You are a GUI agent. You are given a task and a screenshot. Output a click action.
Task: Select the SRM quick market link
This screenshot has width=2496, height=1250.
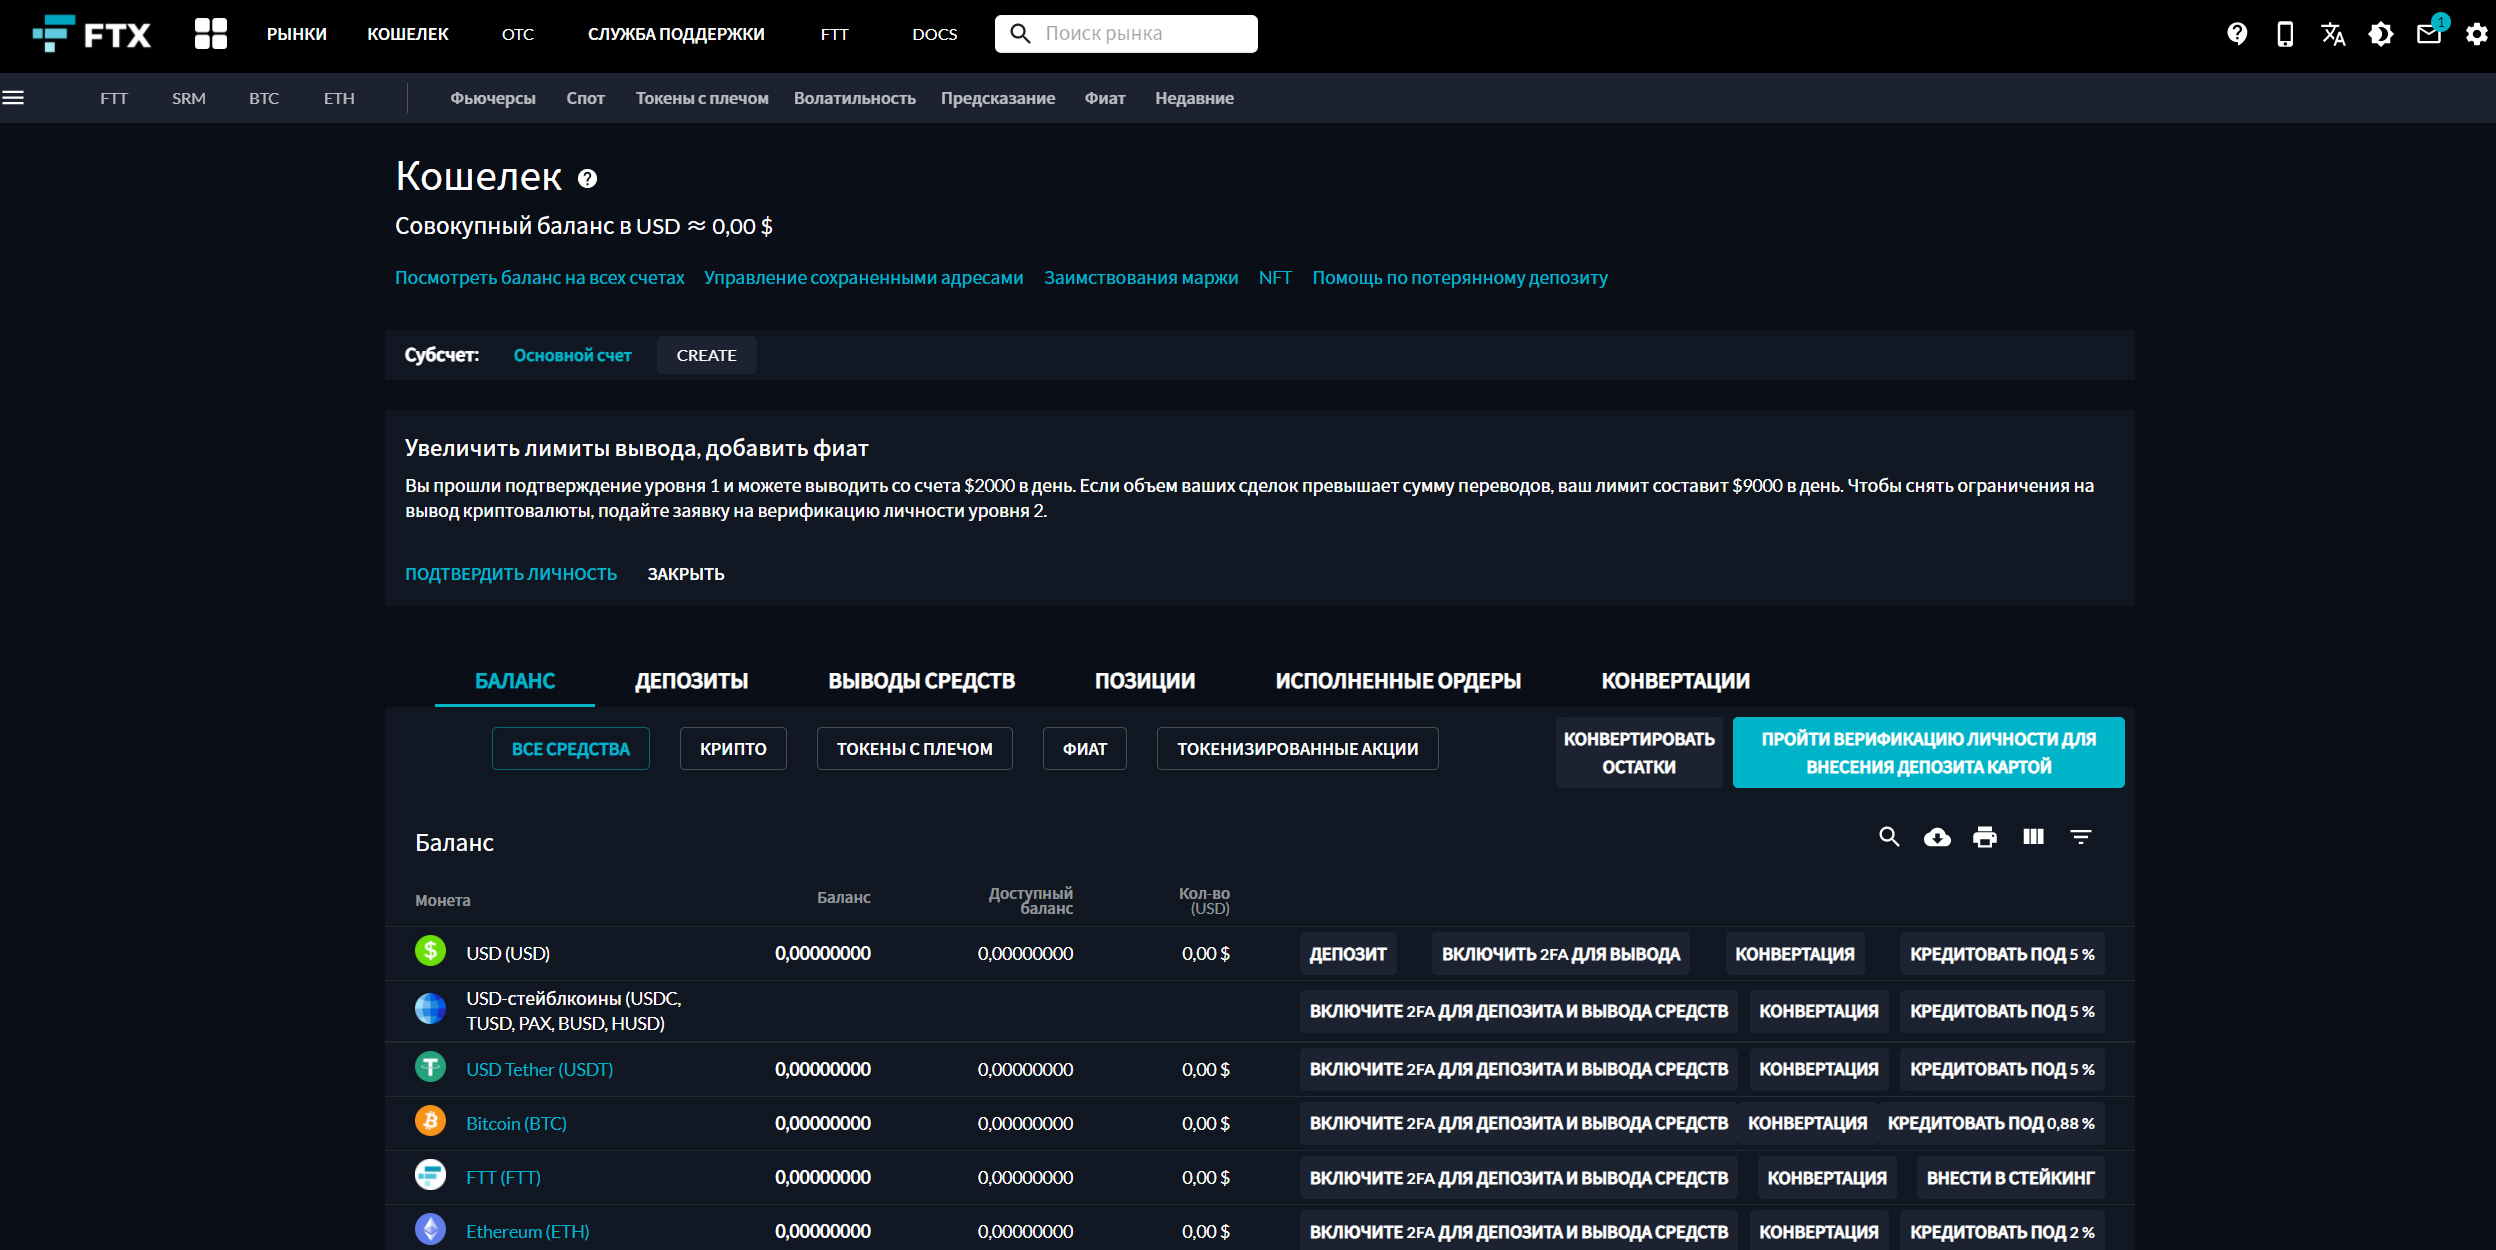click(189, 98)
